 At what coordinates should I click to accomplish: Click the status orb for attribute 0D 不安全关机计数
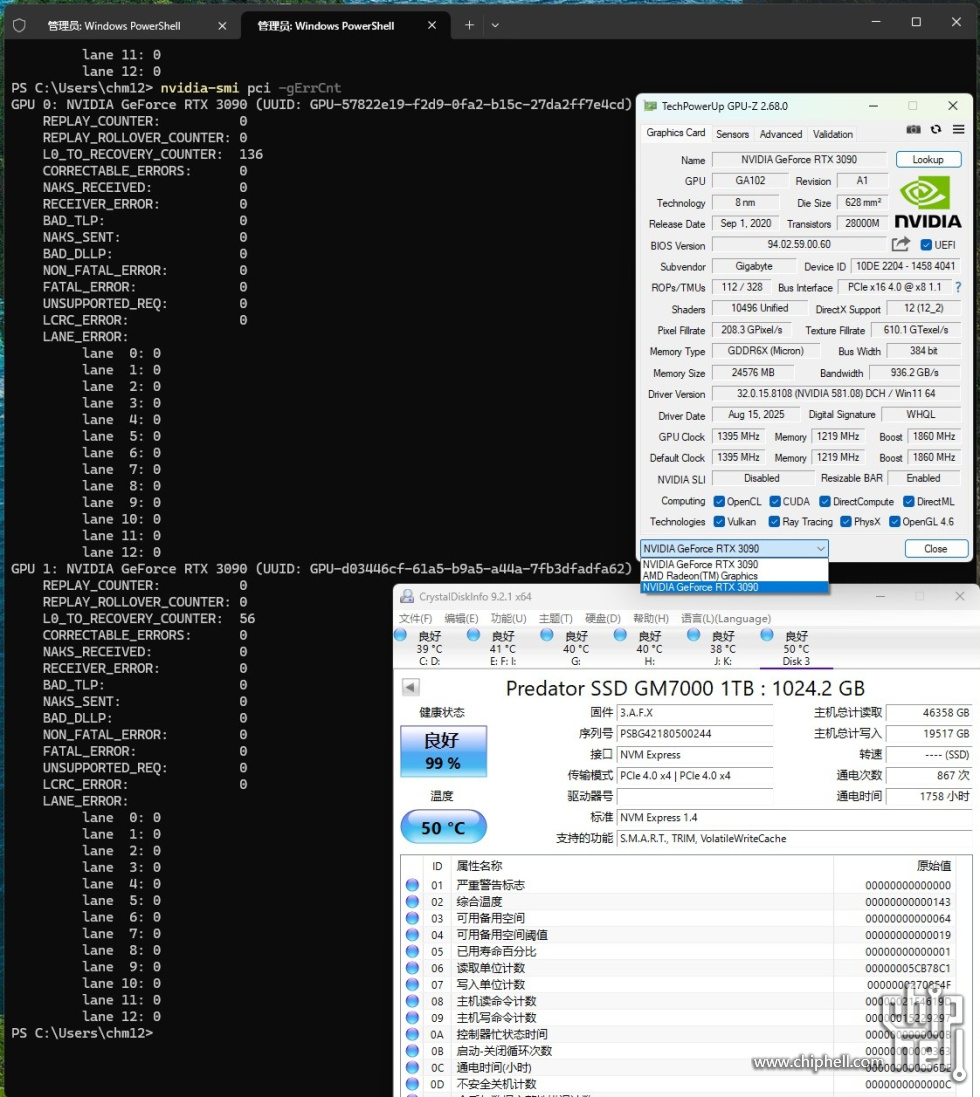[x=412, y=1084]
